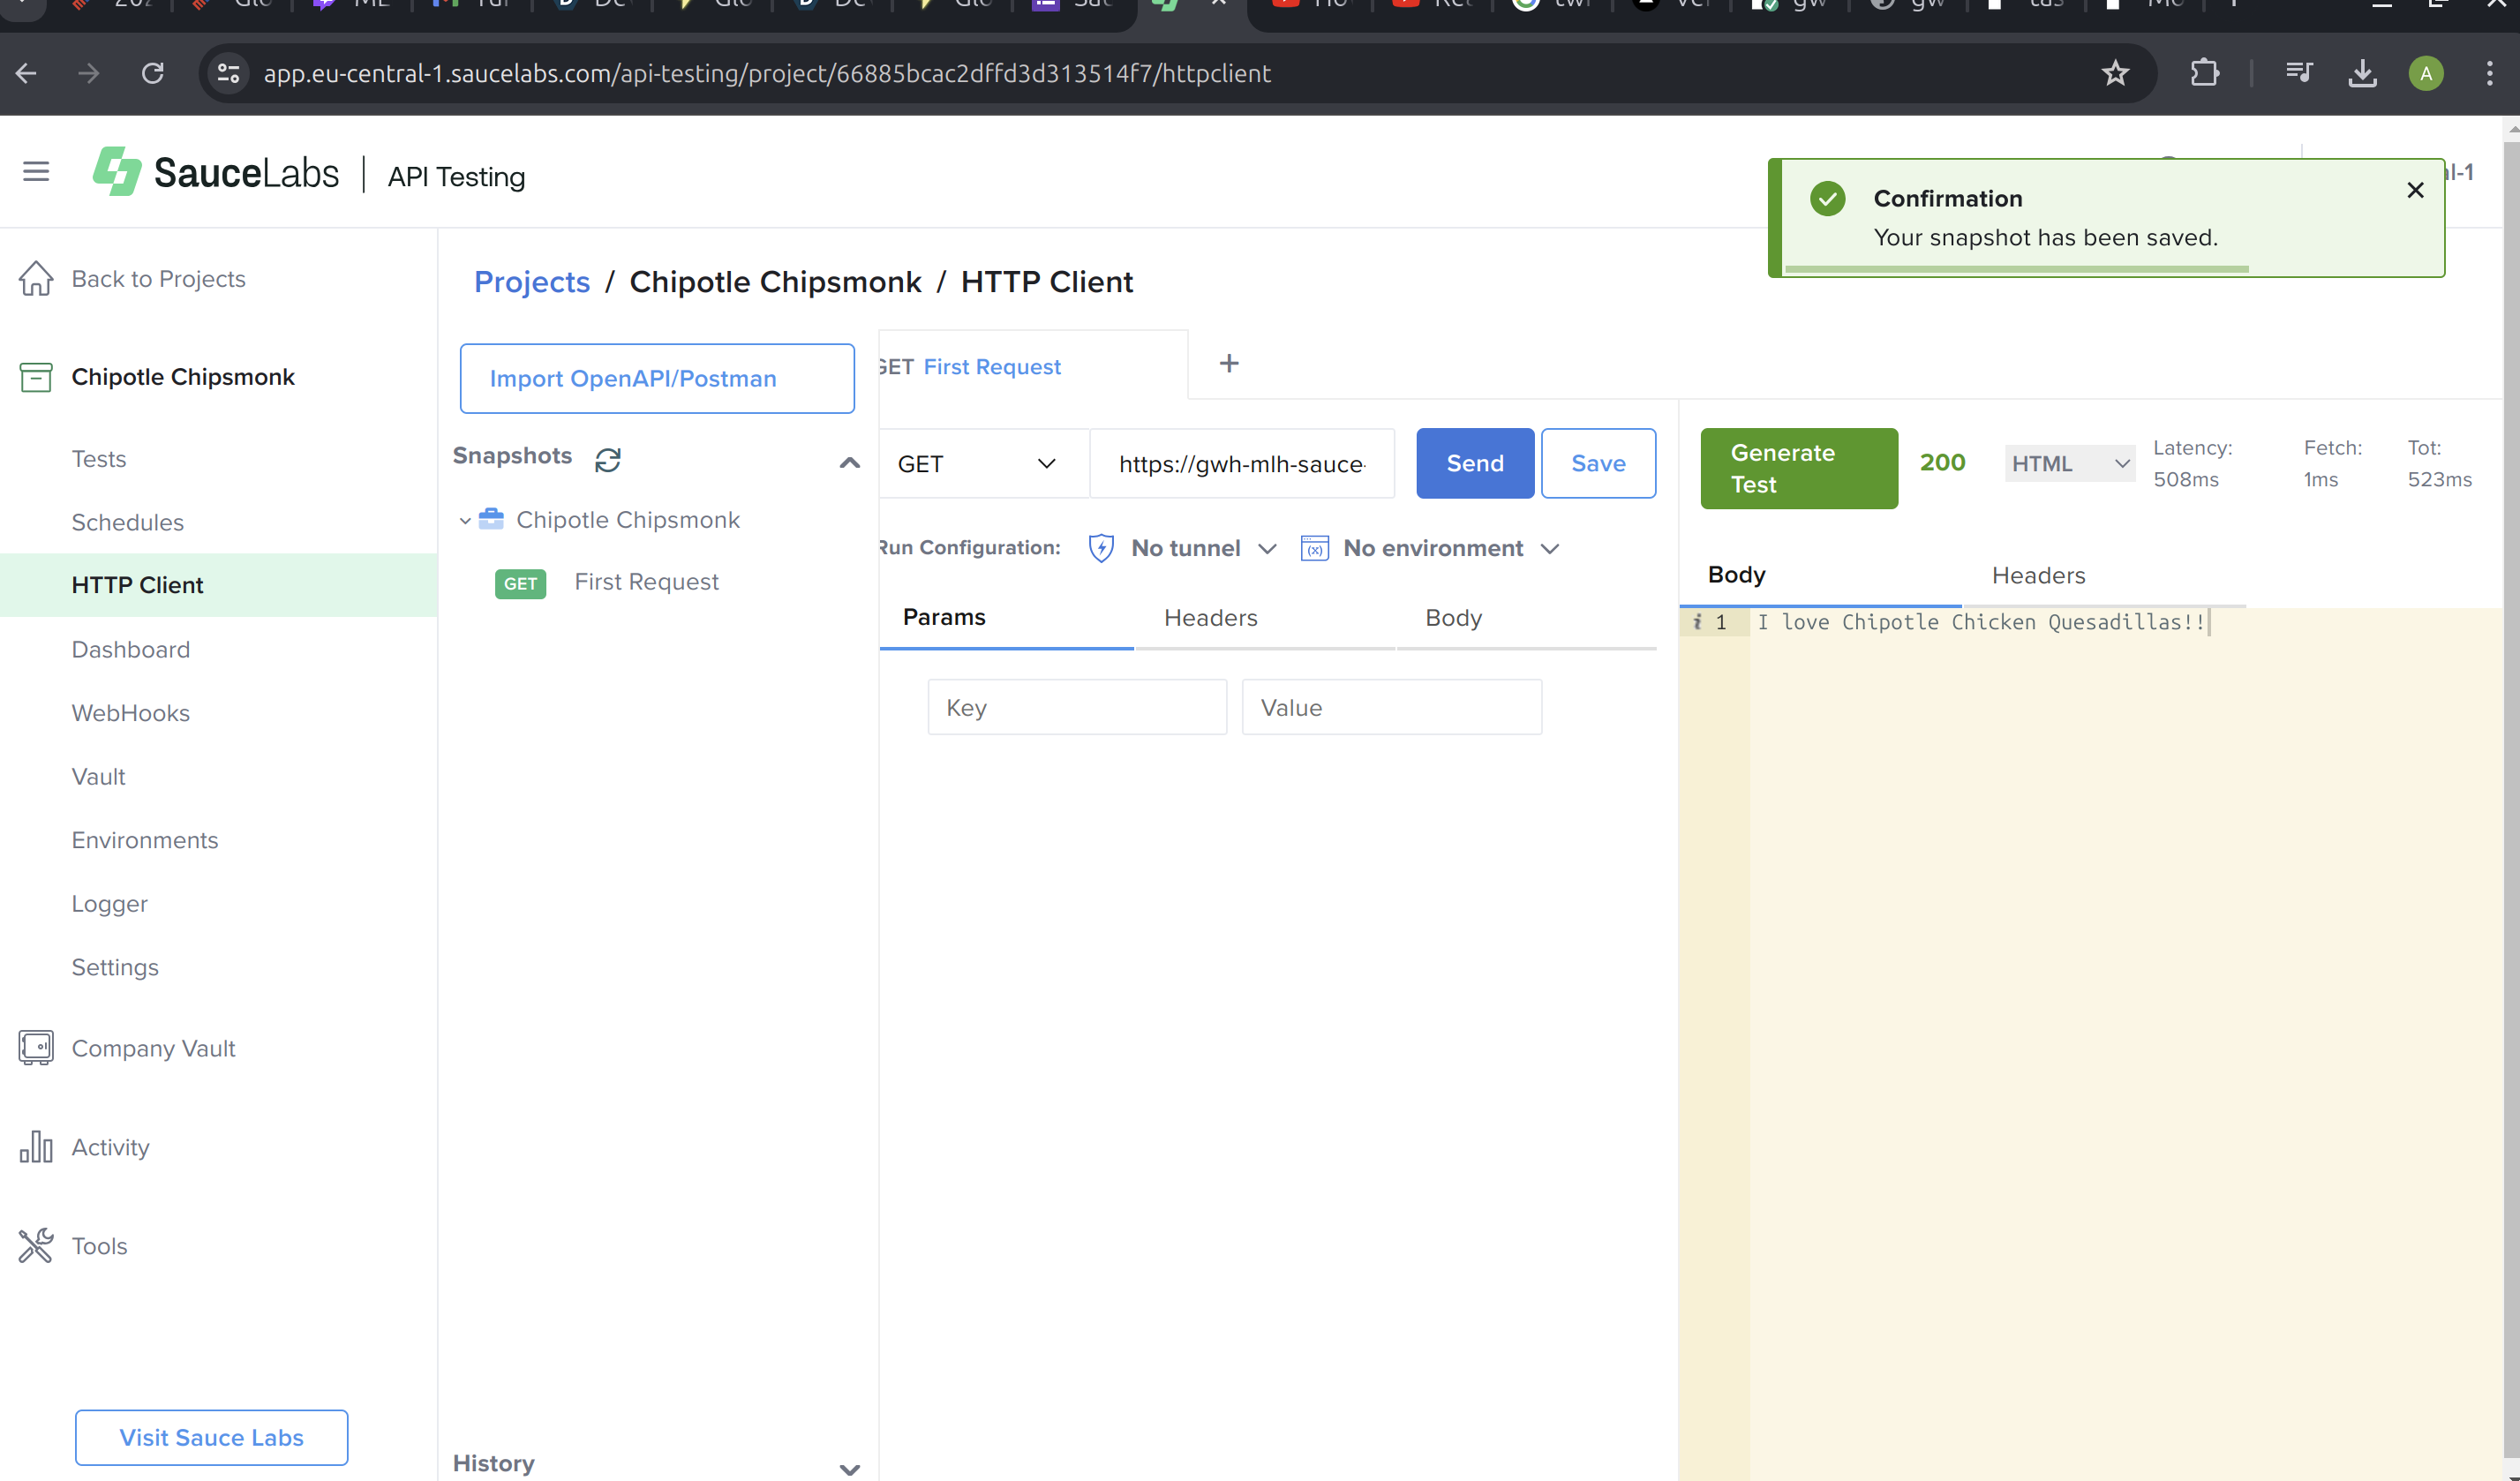This screenshot has width=2520, height=1481.
Task: Expand the History section
Action: point(849,1468)
